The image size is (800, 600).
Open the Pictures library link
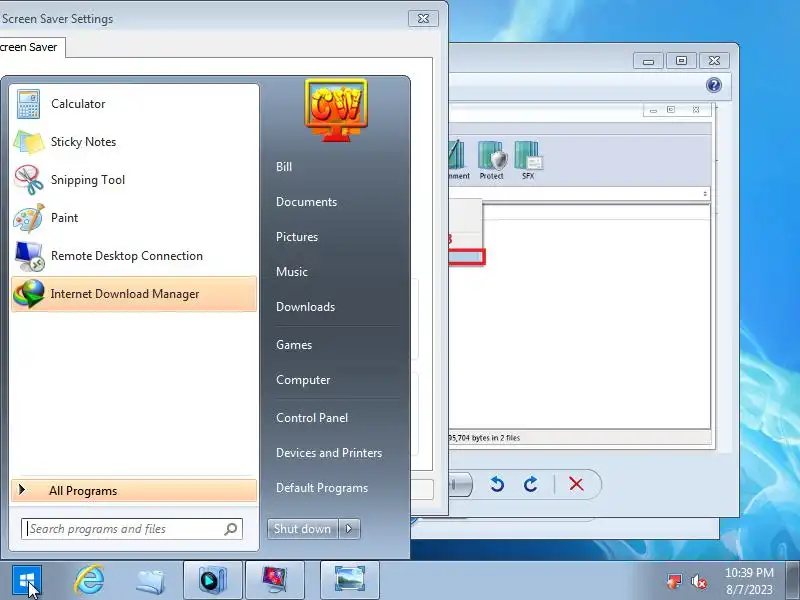[297, 237]
